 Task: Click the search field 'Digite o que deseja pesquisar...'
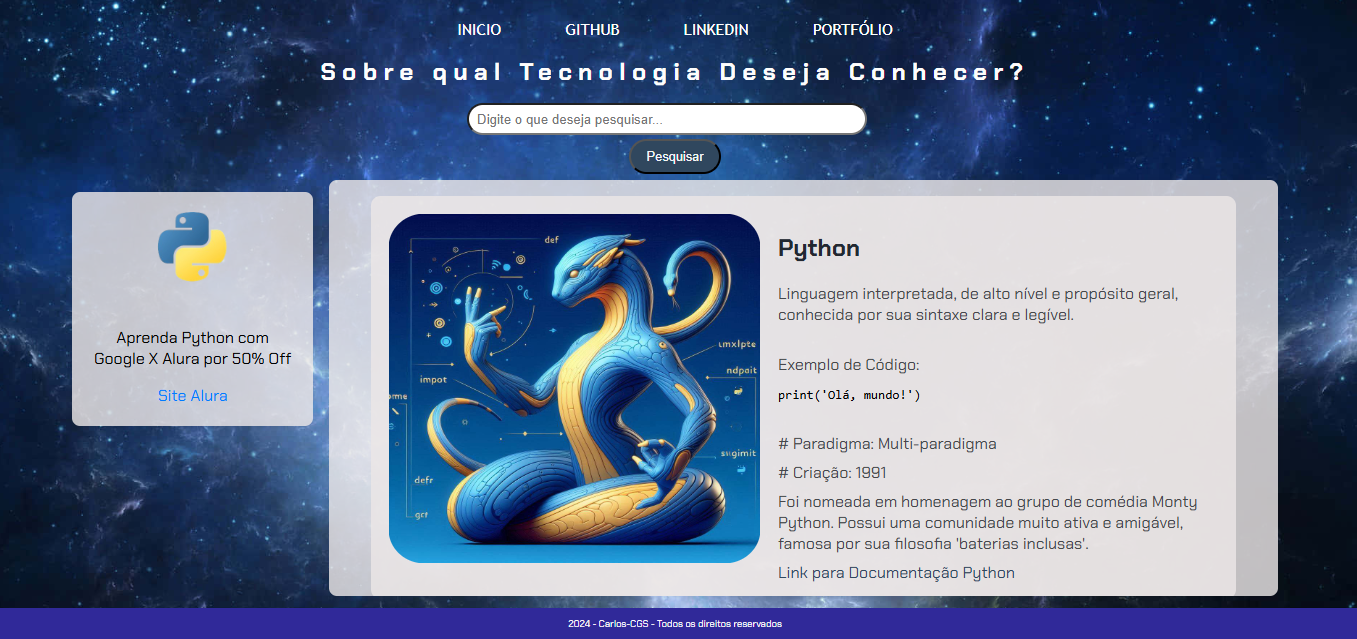pyautogui.click(x=667, y=119)
